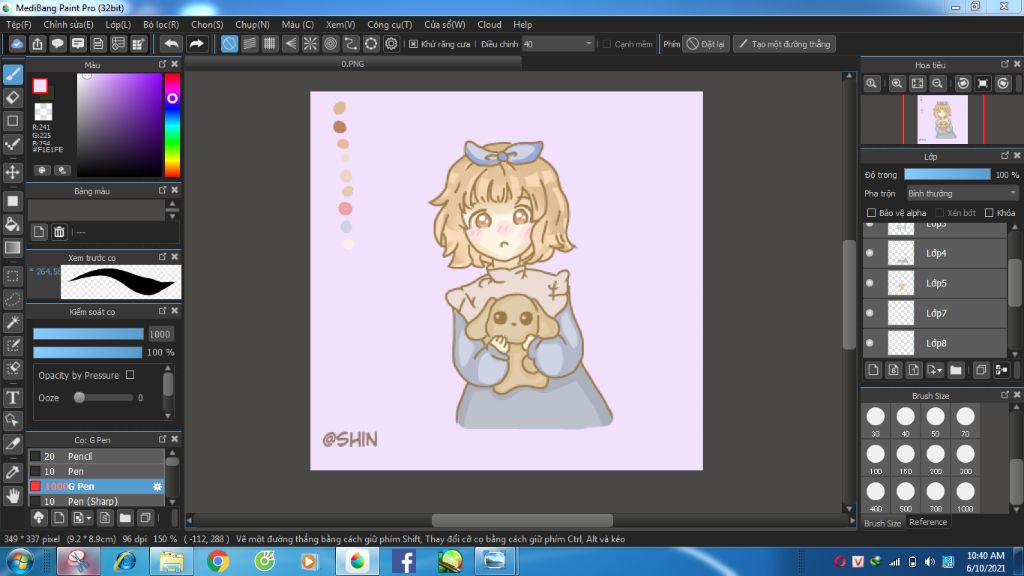Select the Magic Wand tool
The image size is (1024, 576).
pos(13,322)
